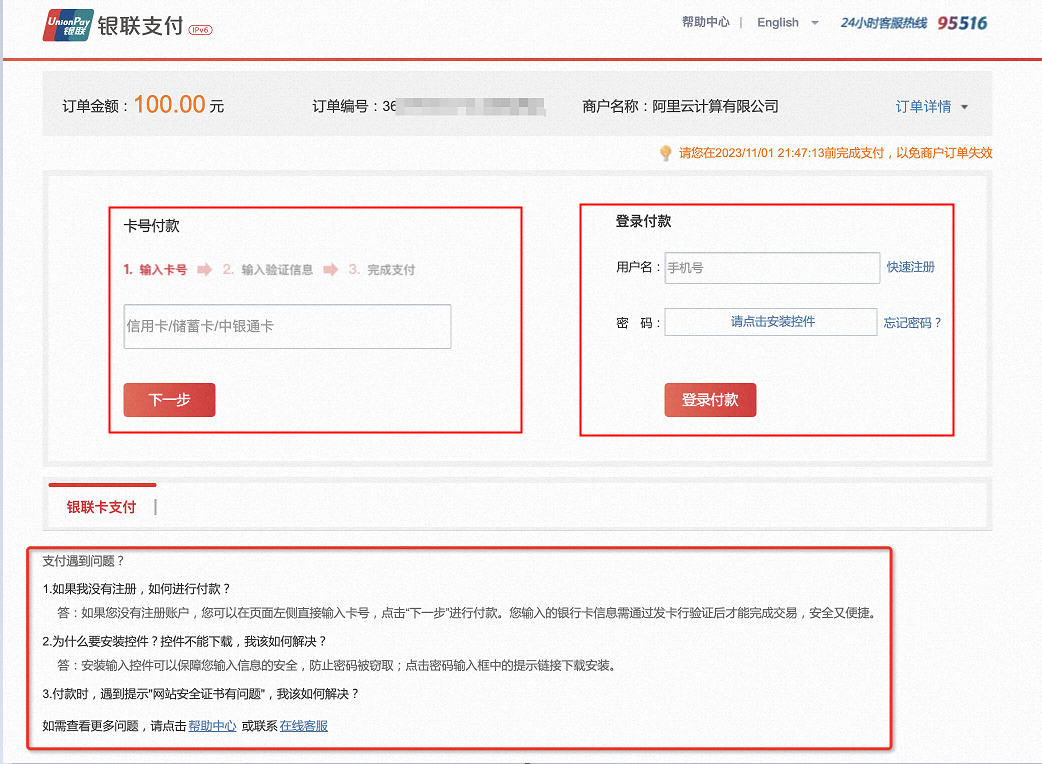Click FAQ question 3 about 网站安全证书

click(x=200, y=694)
